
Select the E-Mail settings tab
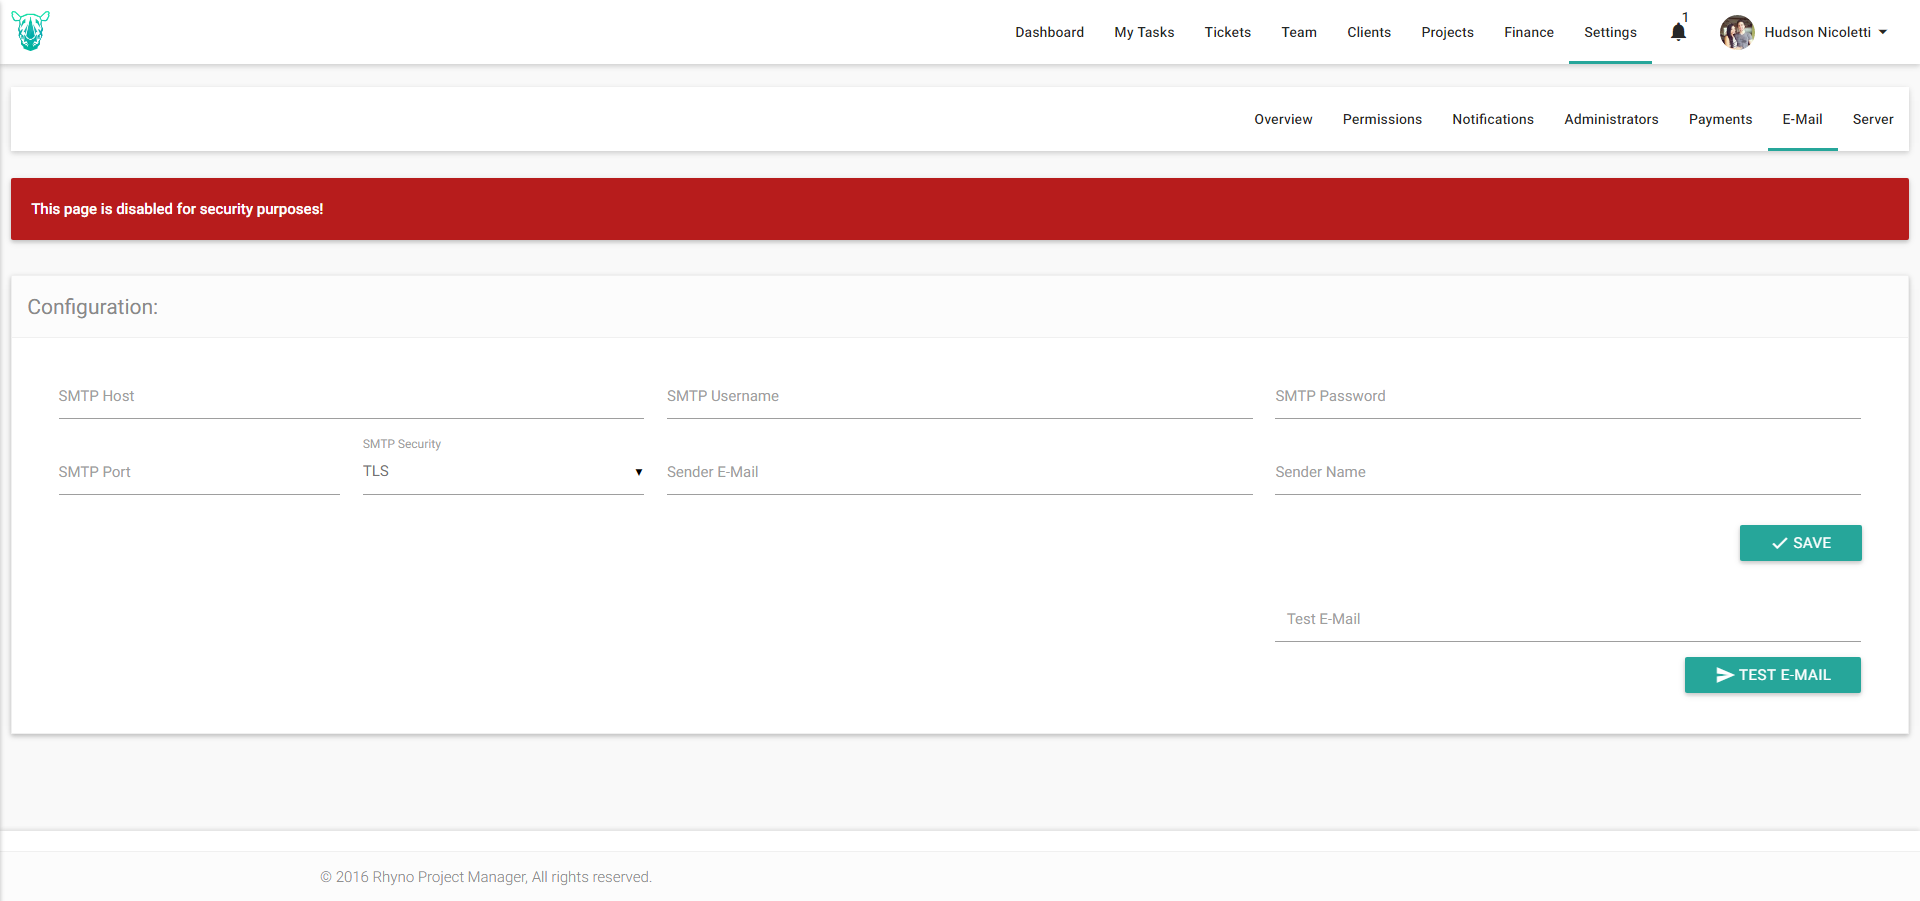click(1802, 119)
